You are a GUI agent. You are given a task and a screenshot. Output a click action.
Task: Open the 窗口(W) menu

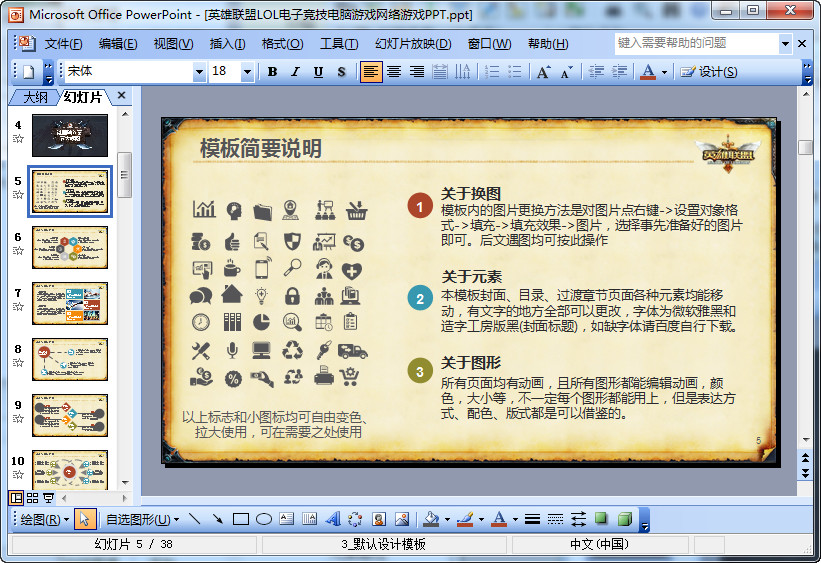point(489,44)
